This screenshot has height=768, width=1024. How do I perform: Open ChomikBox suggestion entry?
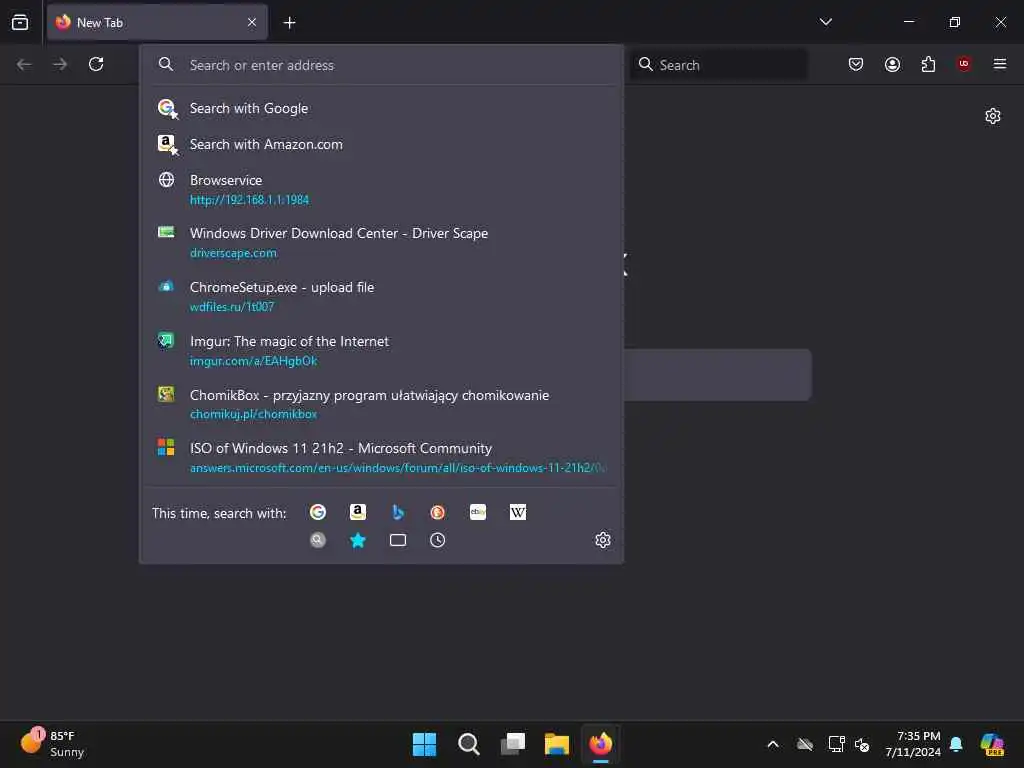(381, 404)
